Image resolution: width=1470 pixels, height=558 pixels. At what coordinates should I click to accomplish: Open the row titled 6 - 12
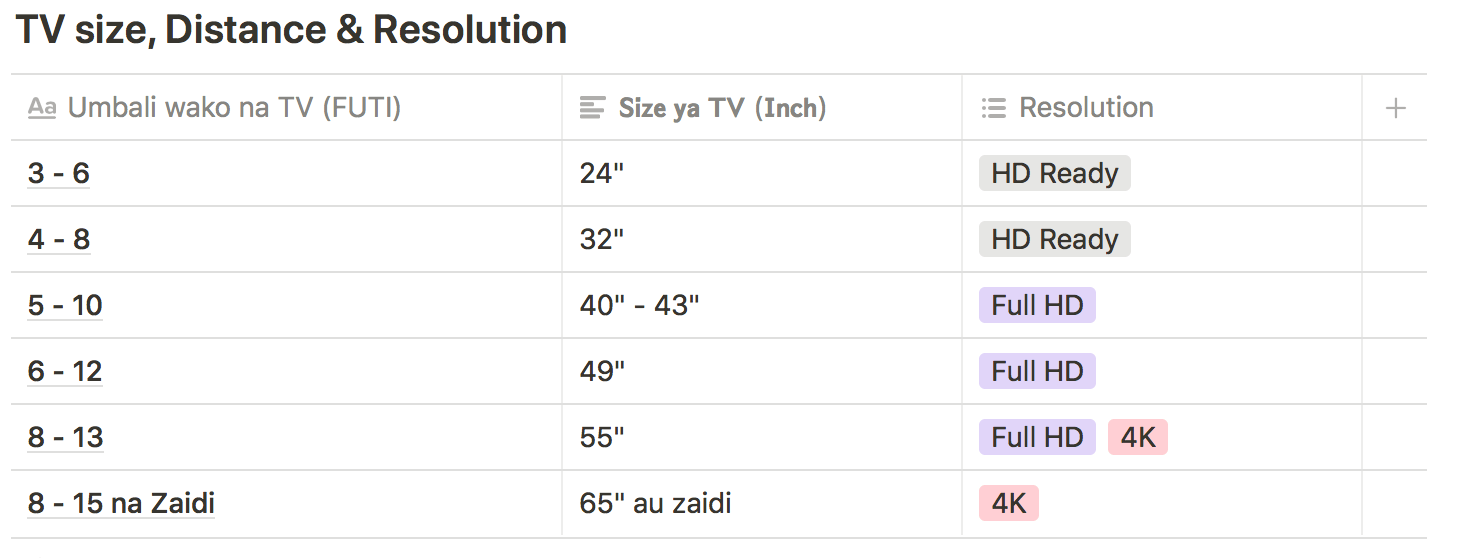click(65, 372)
